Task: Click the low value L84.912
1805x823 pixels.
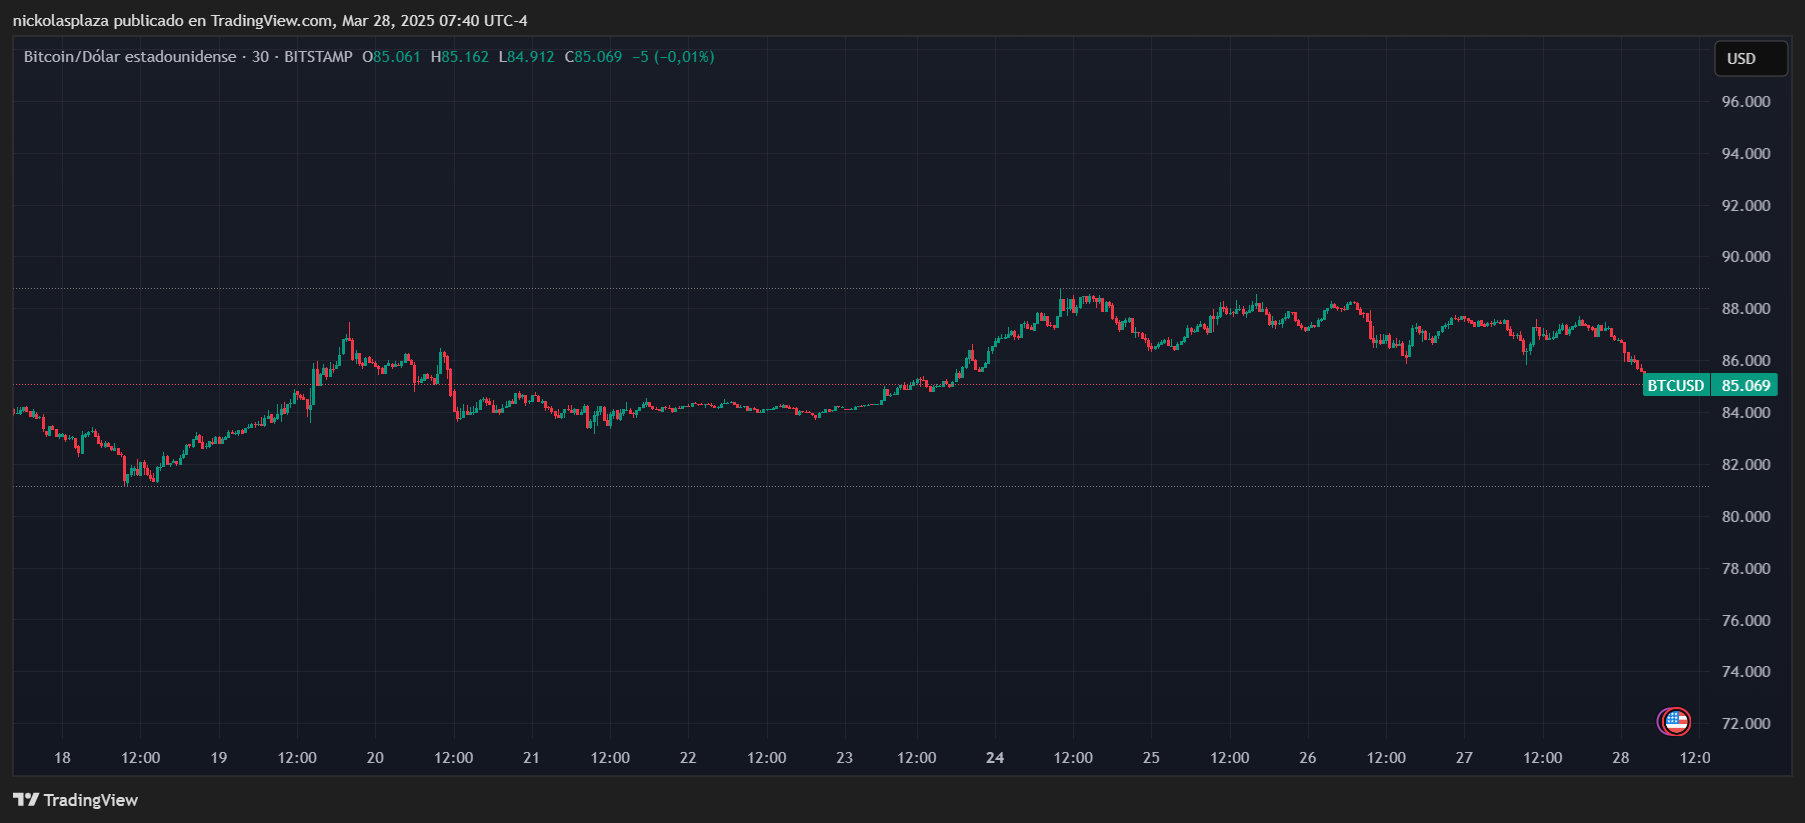Action: pos(527,57)
